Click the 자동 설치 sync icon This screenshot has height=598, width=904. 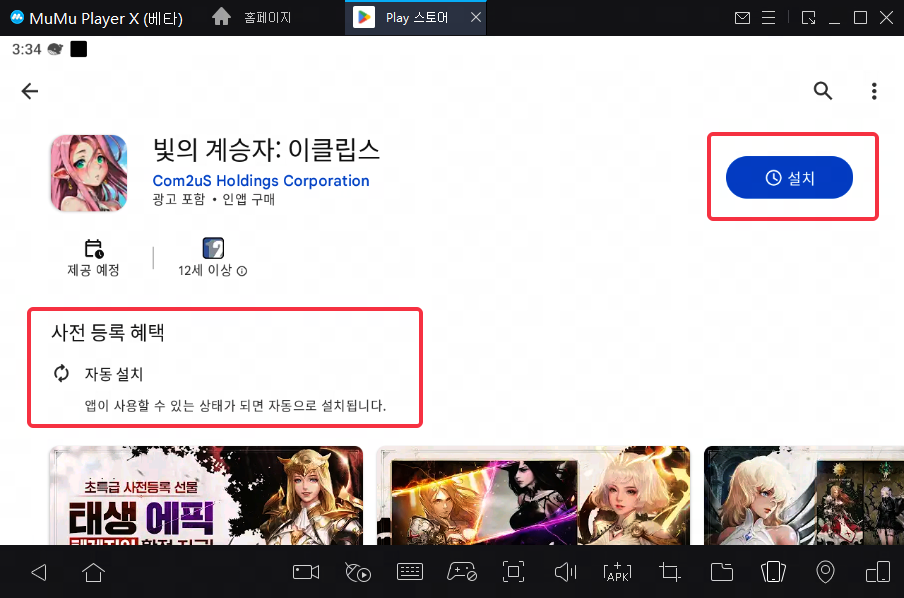(62, 374)
